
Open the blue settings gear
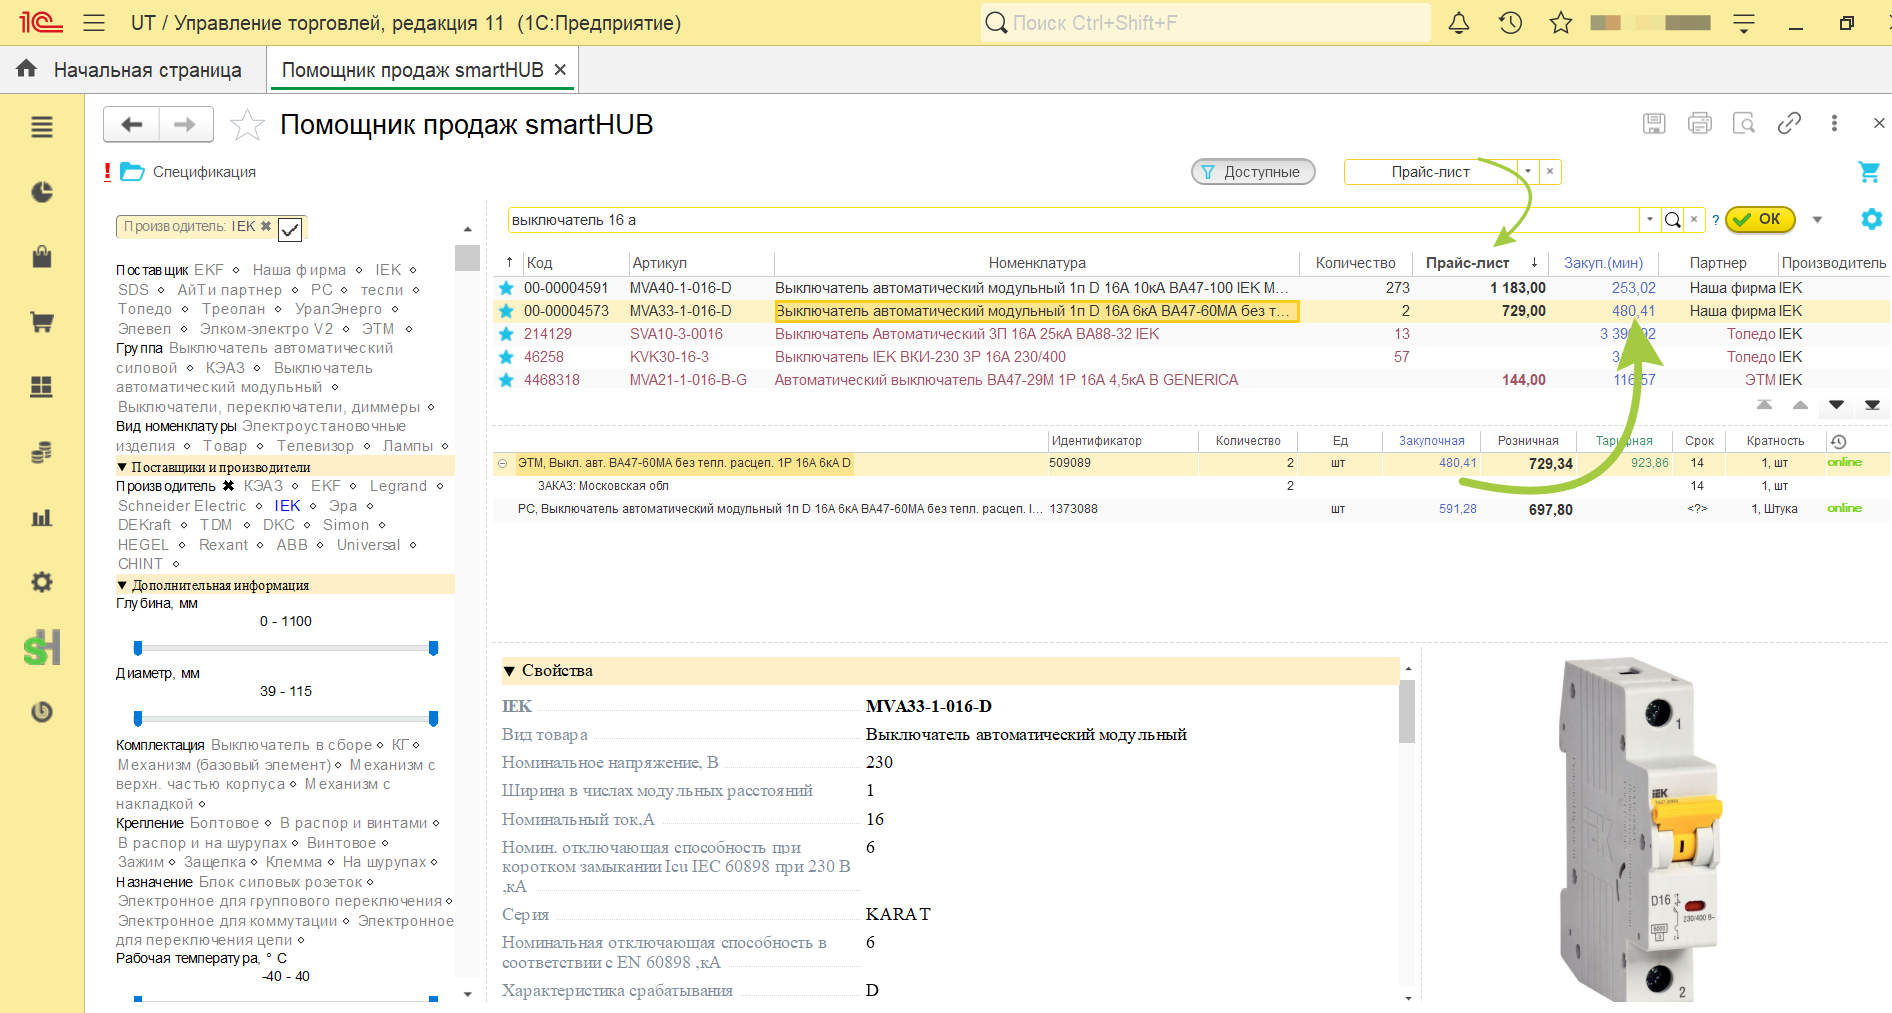tap(1871, 219)
